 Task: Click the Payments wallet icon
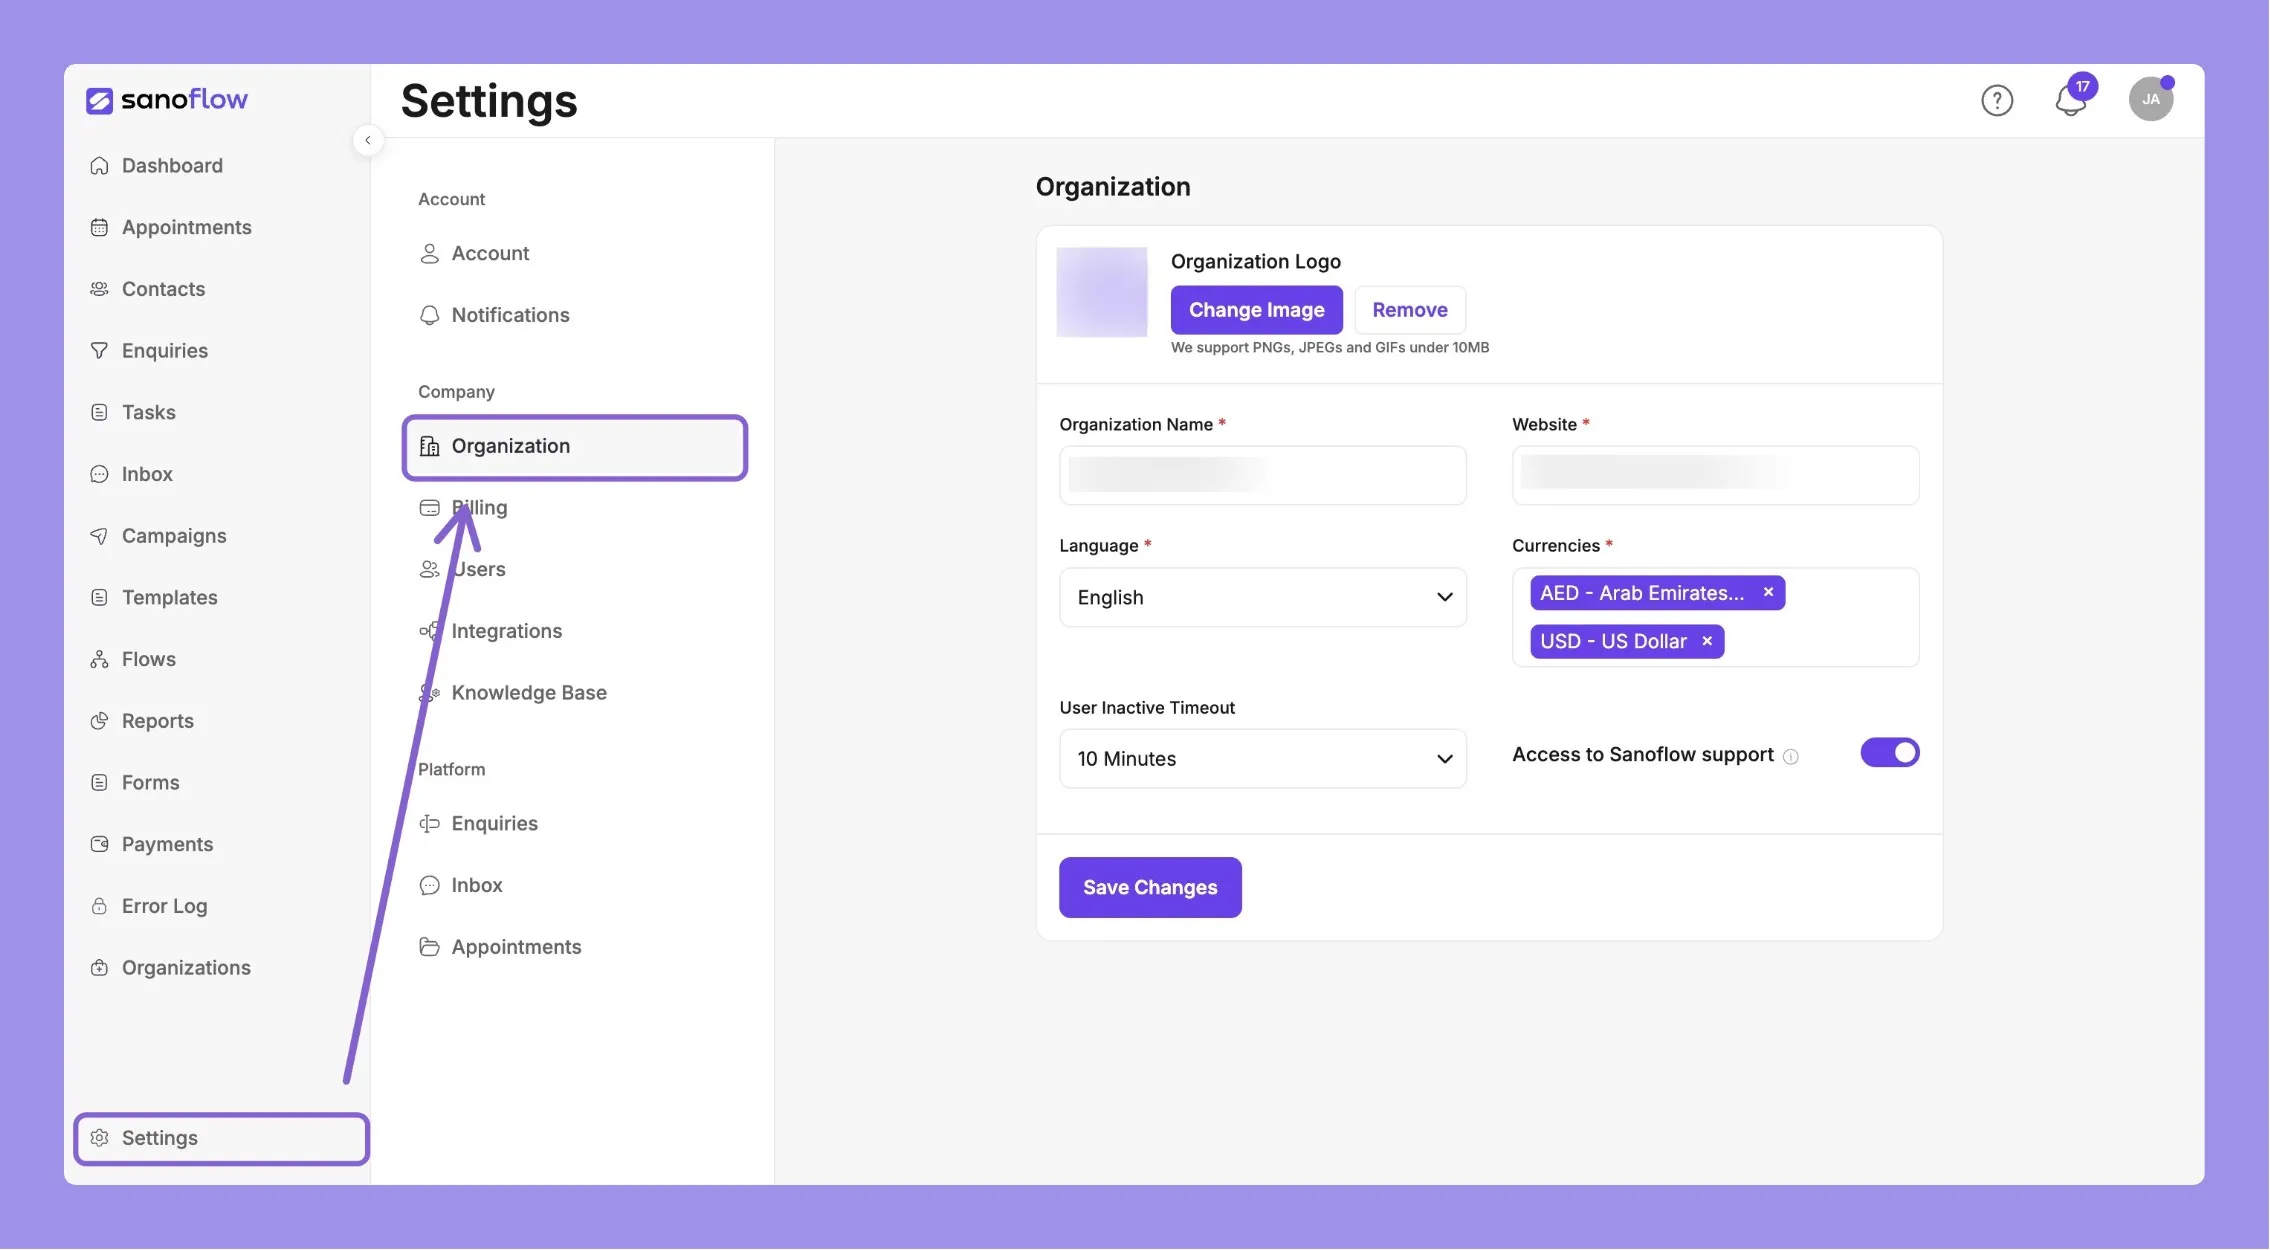(x=99, y=845)
